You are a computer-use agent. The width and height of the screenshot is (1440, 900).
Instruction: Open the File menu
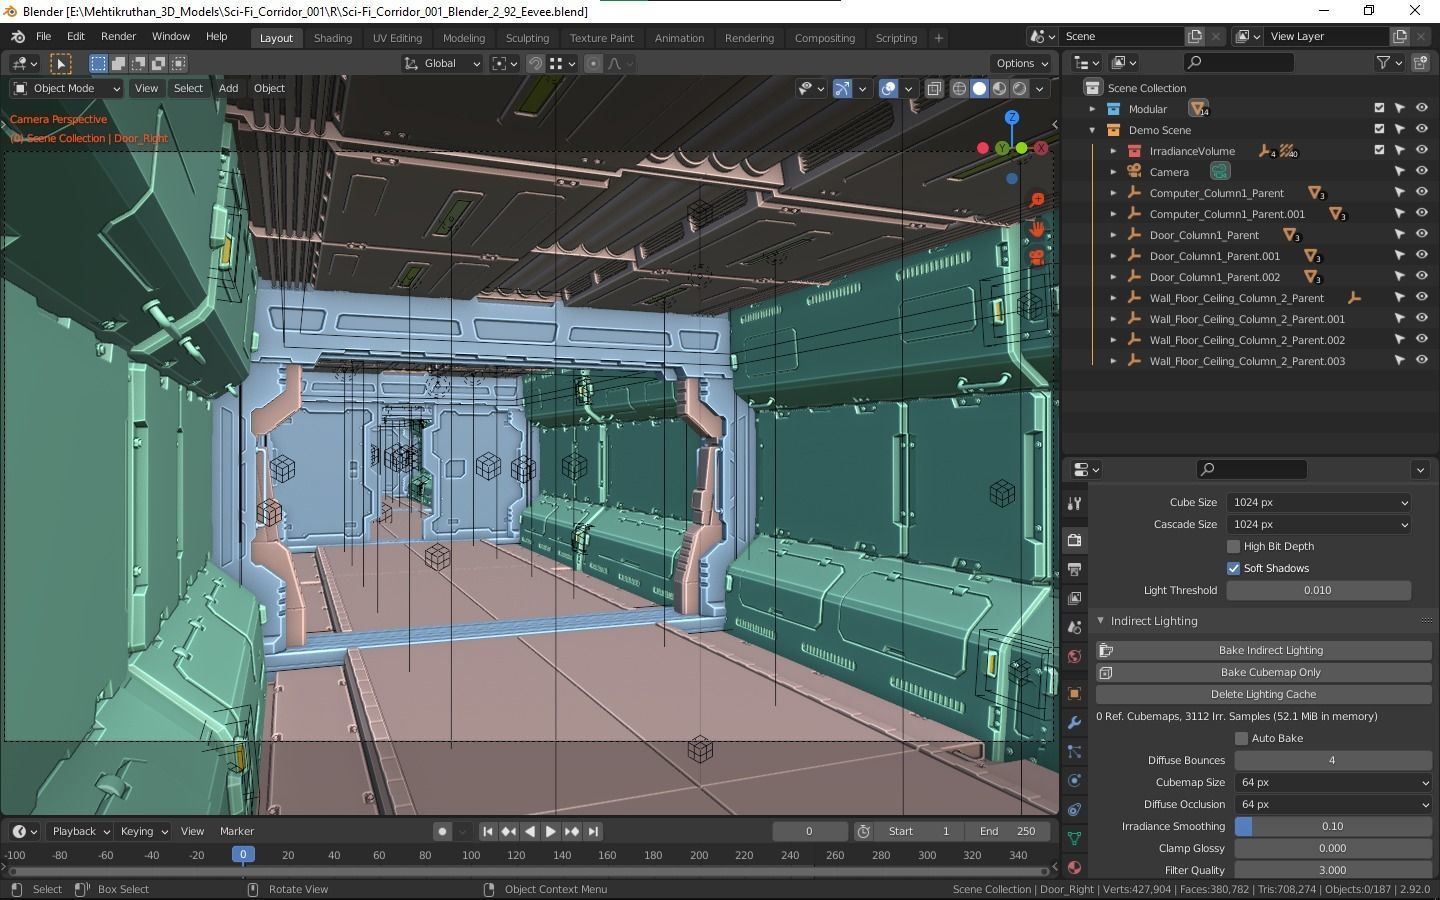[43, 36]
